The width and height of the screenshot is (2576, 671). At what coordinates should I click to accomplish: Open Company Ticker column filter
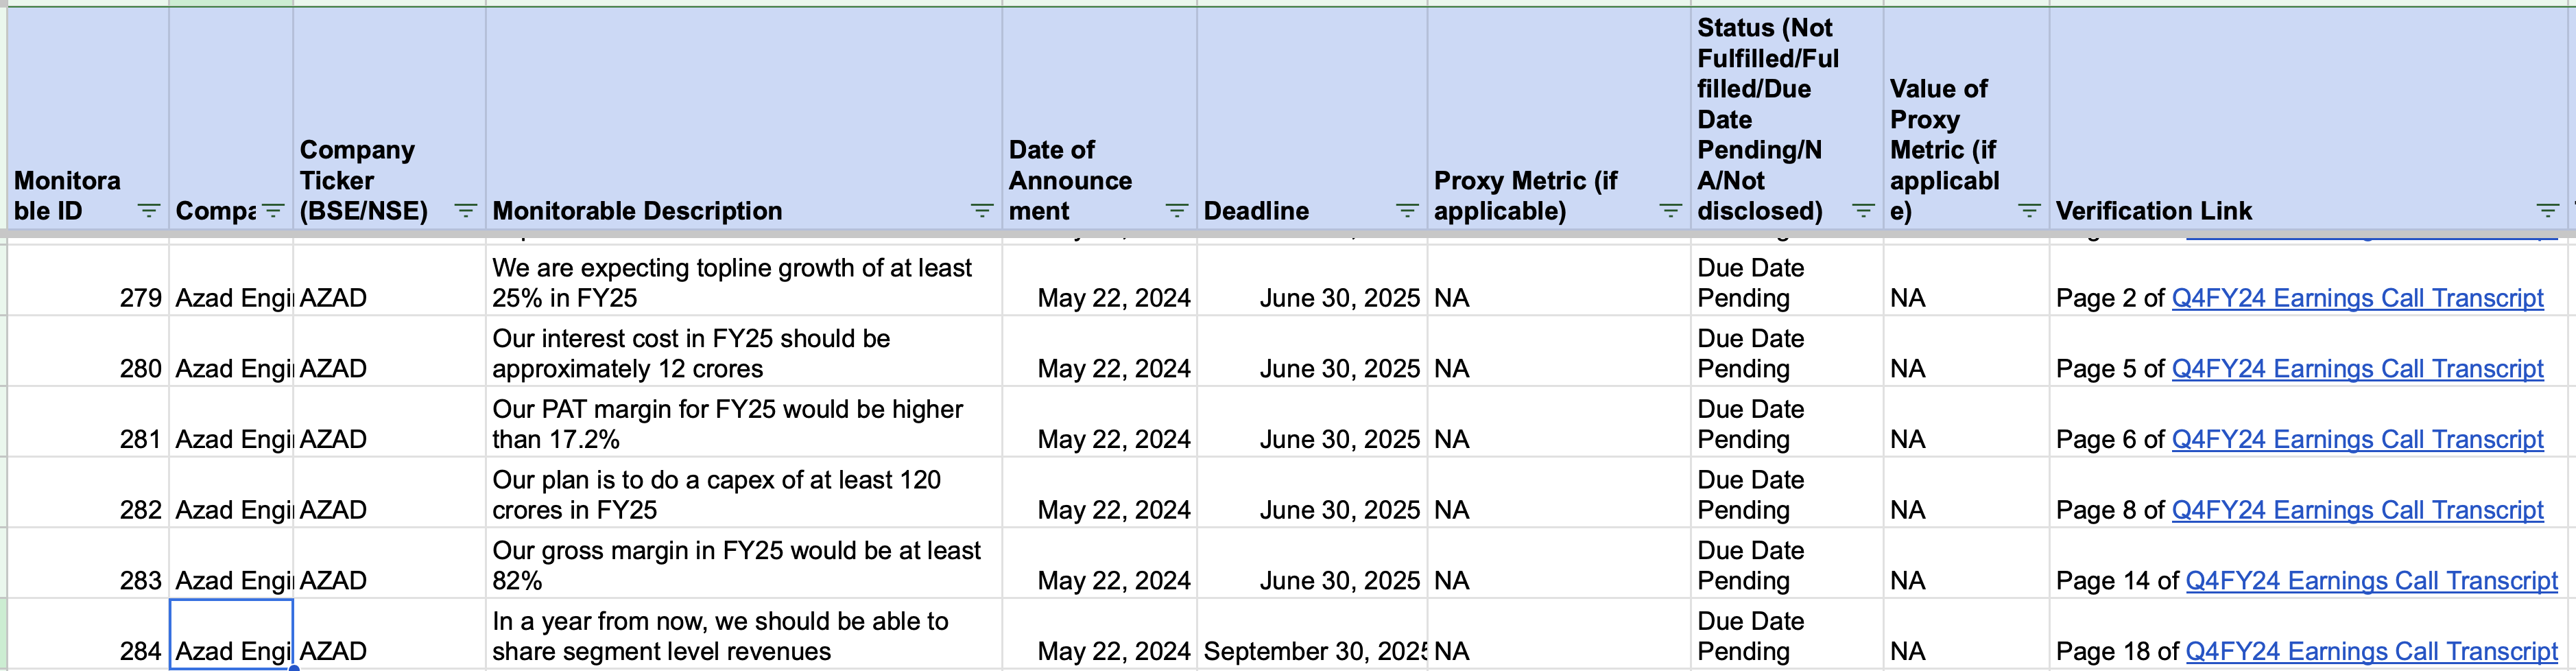pos(465,211)
